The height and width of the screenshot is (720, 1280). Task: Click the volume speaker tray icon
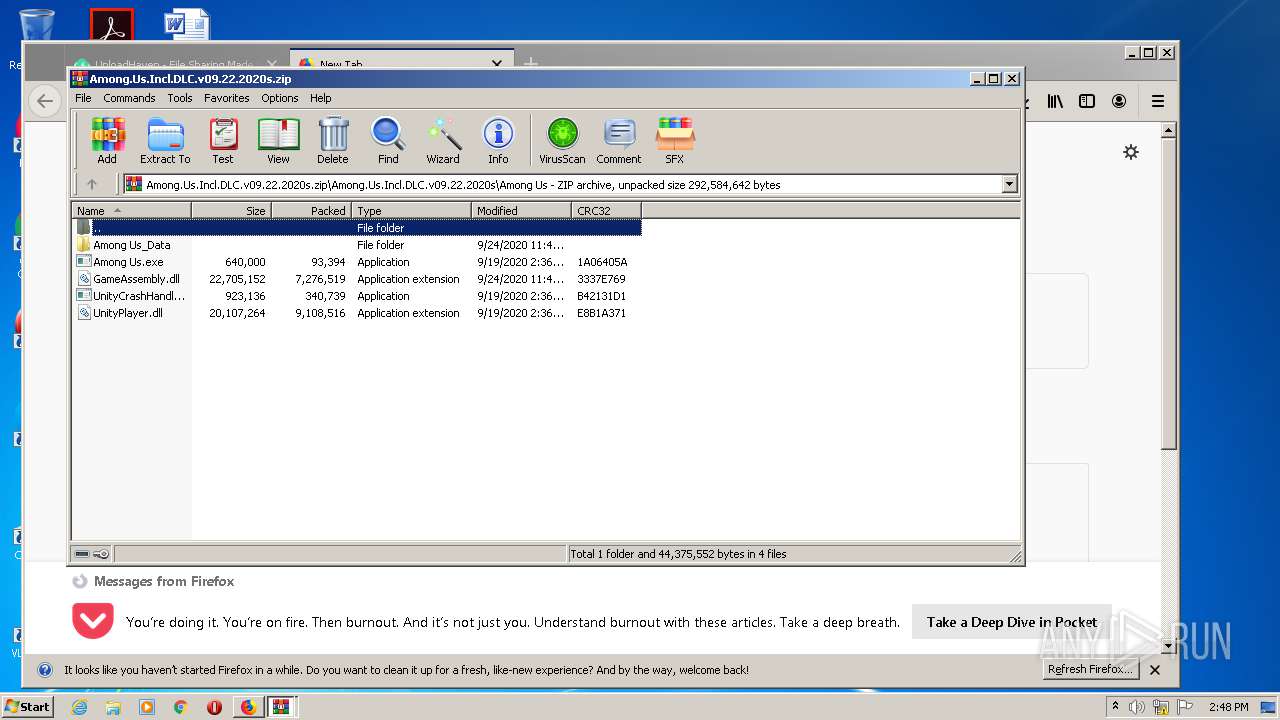[x=1137, y=707]
